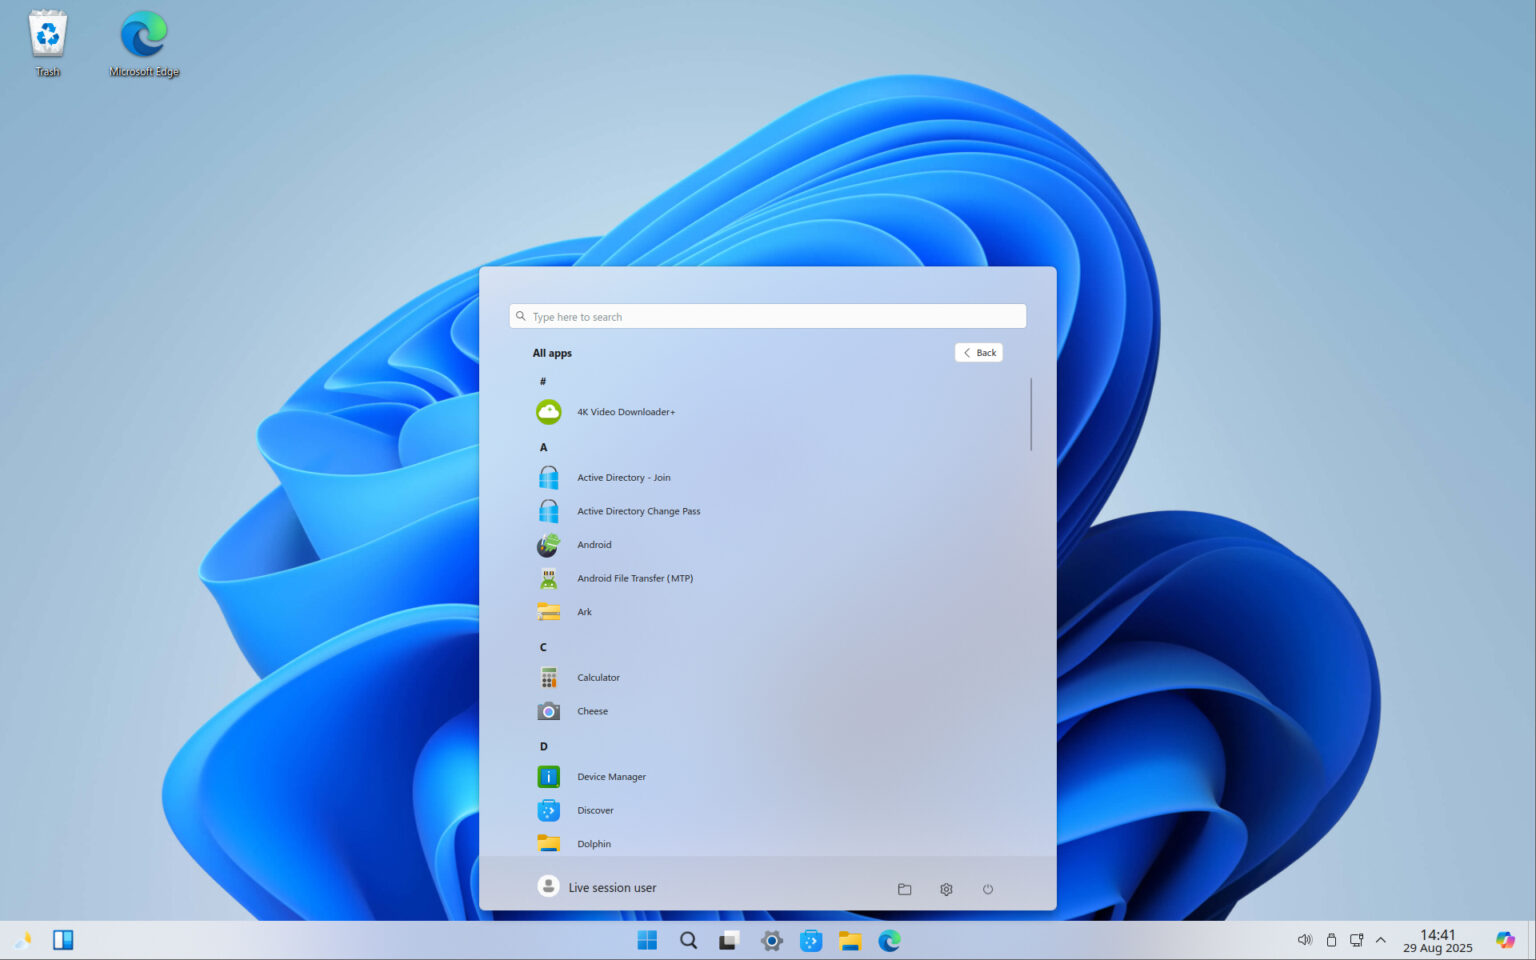Click the clock to open the calendar

1437,940
